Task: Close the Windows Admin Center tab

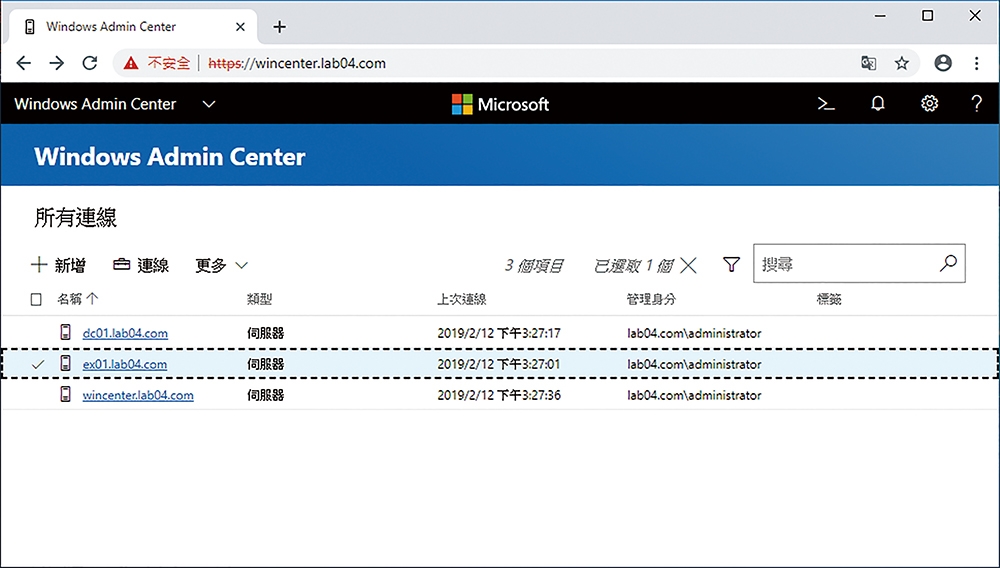Action: (x=240, y=27)
